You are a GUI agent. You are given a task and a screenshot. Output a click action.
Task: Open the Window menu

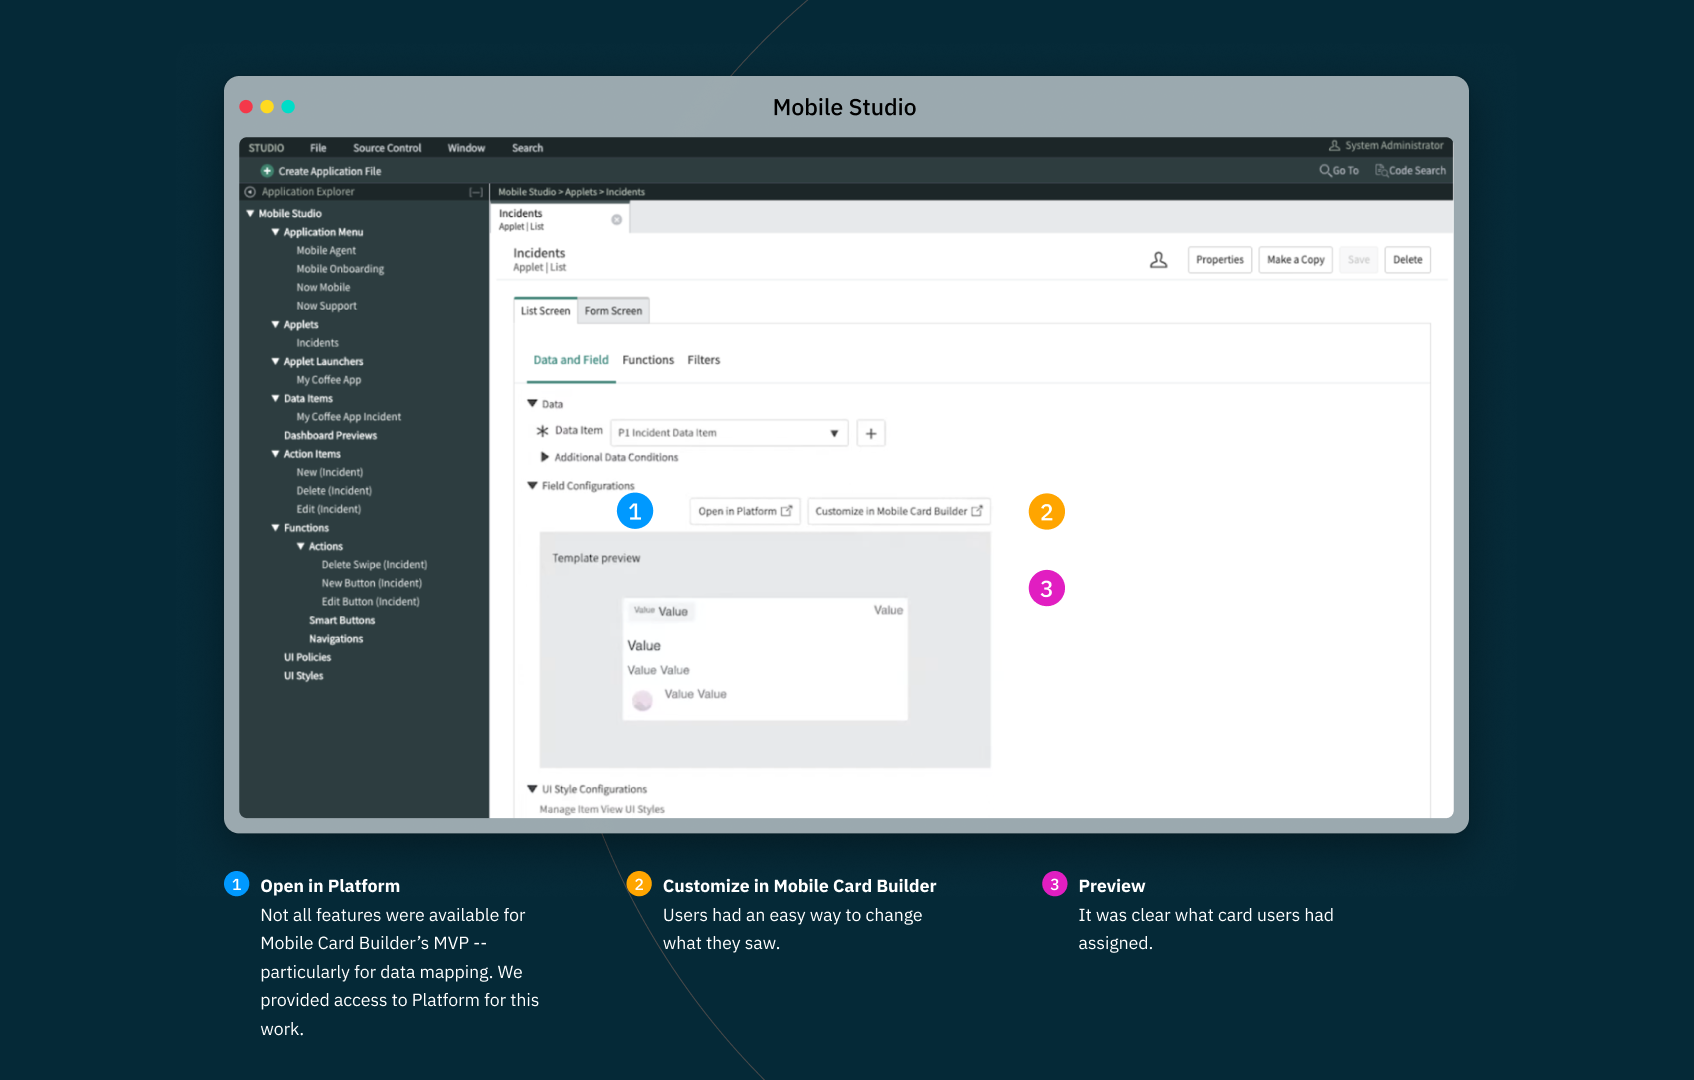pos(466,148)
